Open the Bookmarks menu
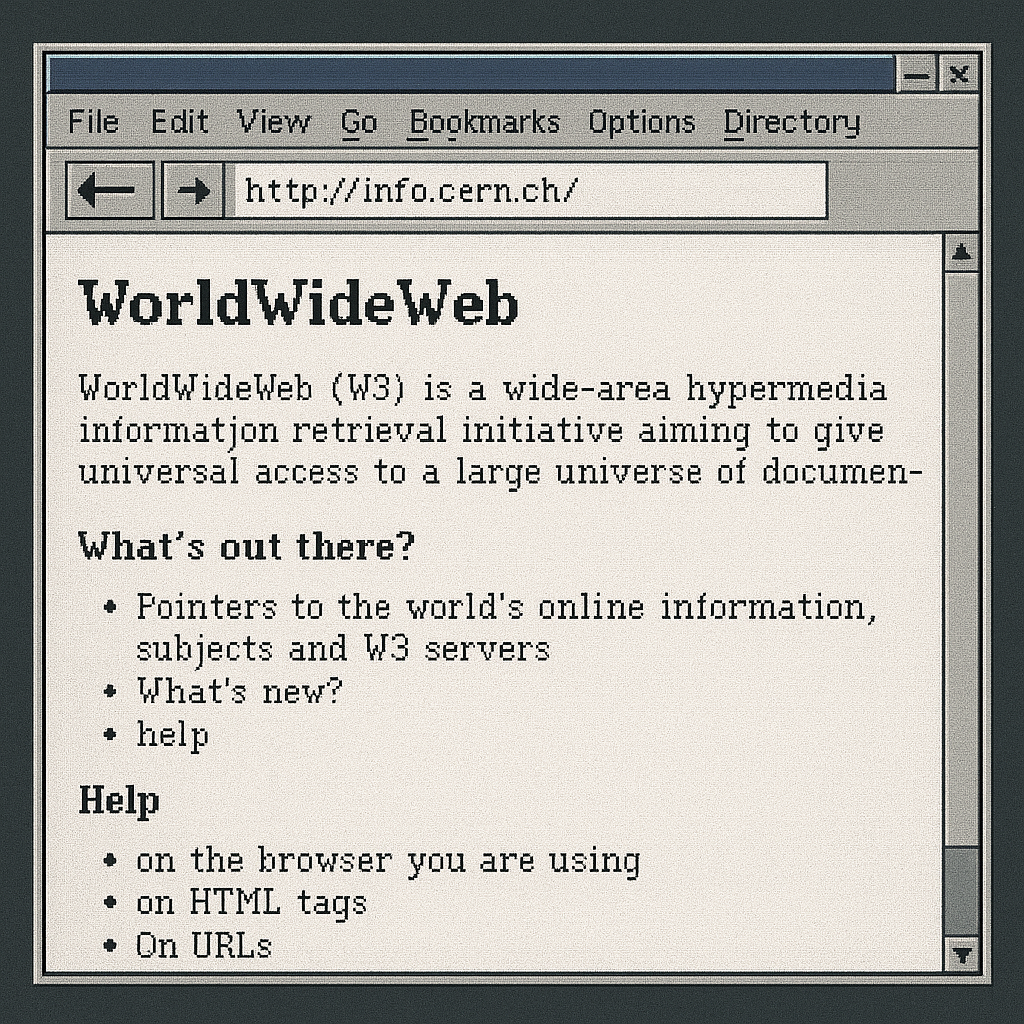1024x1024 pixels. coord(484,122)
